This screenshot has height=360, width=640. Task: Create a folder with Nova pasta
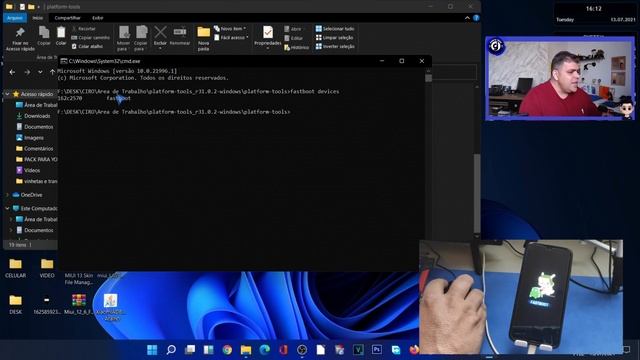coord(203,38)
